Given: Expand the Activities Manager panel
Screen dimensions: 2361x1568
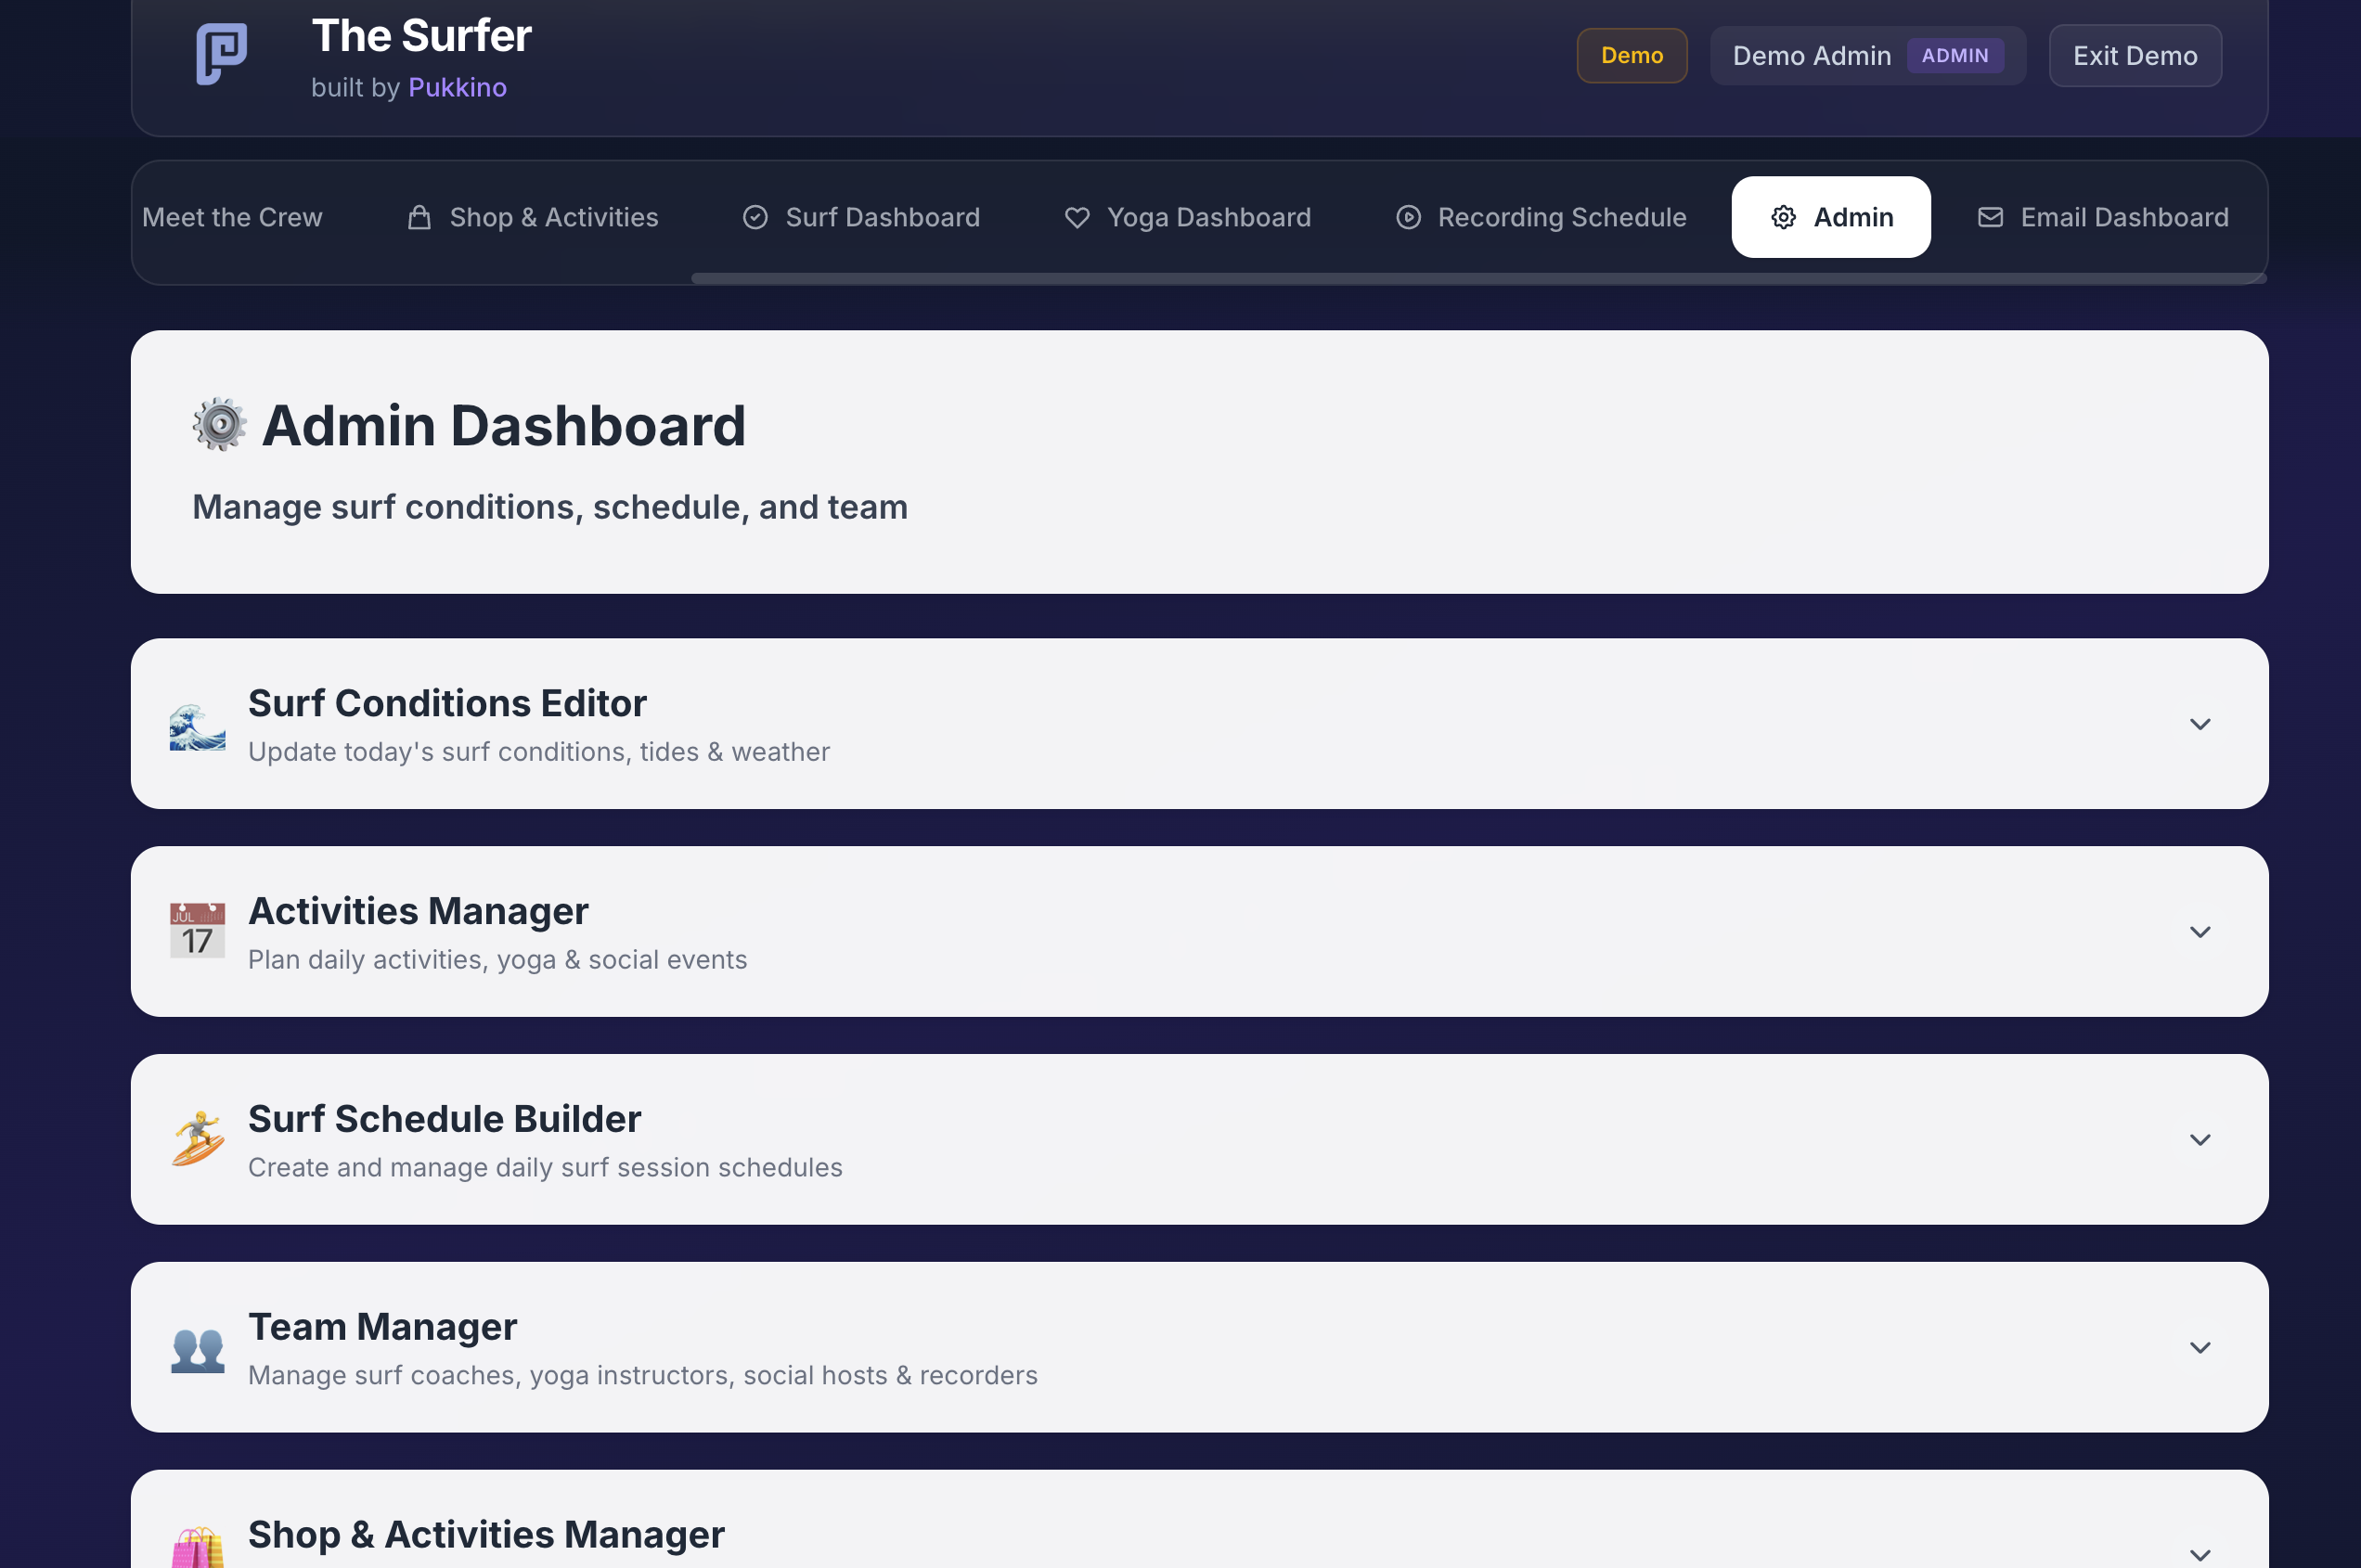Looking at the screenshot, I should (2200, 931).
